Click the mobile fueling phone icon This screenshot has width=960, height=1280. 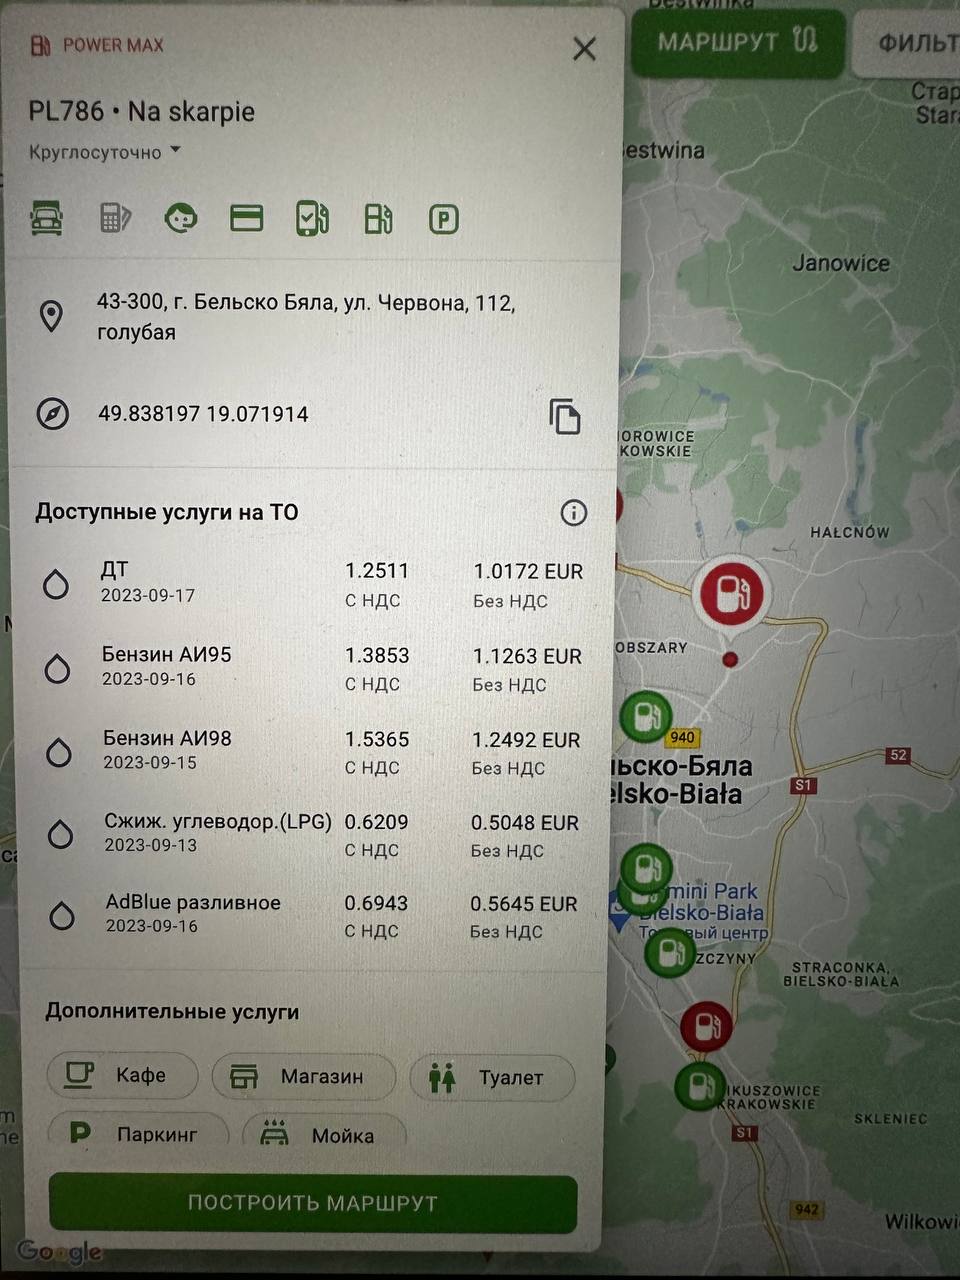point(312,218)
